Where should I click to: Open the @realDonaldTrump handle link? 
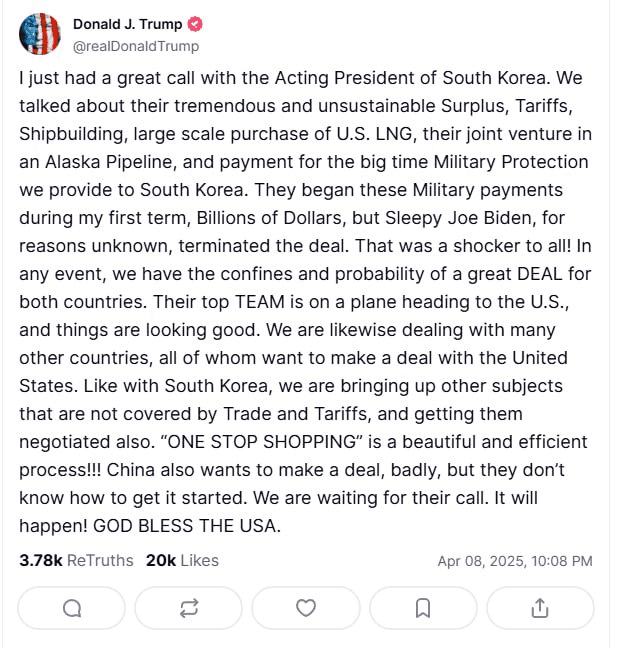point(136,46)
